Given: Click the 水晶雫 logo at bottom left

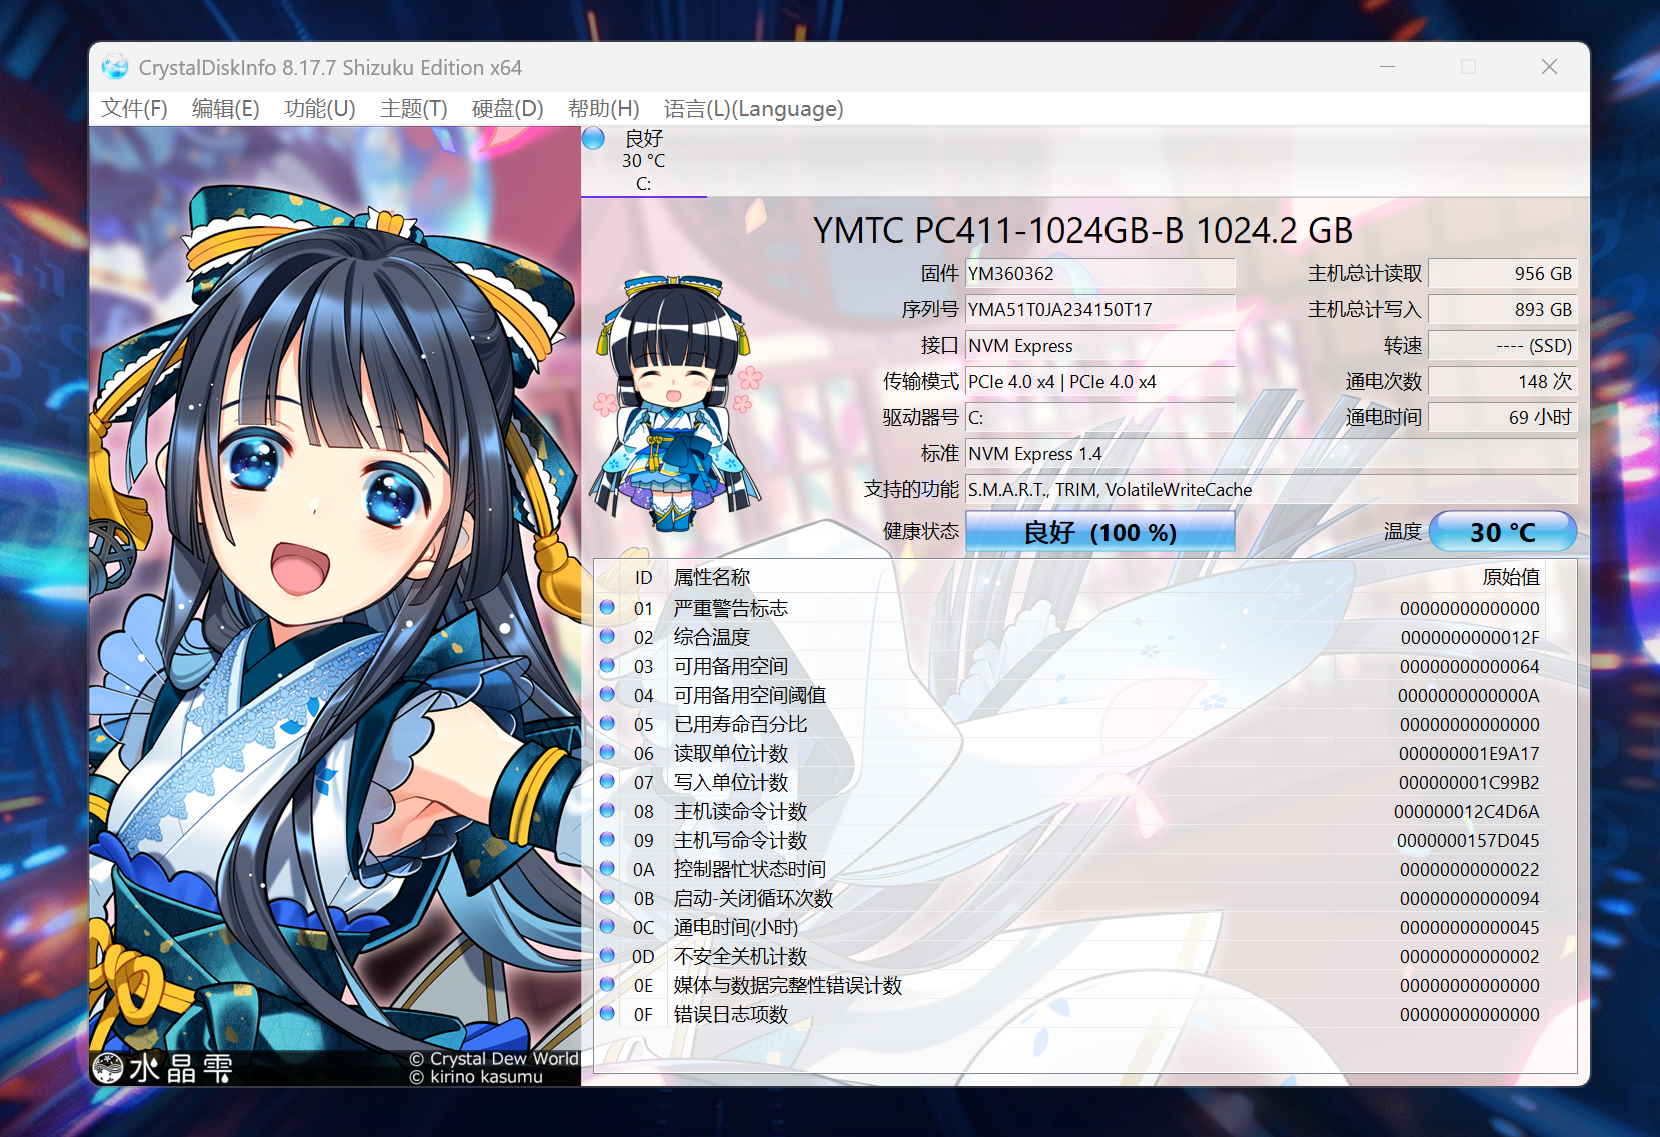Looking at the screenshot, I should tap(163, 1068).
